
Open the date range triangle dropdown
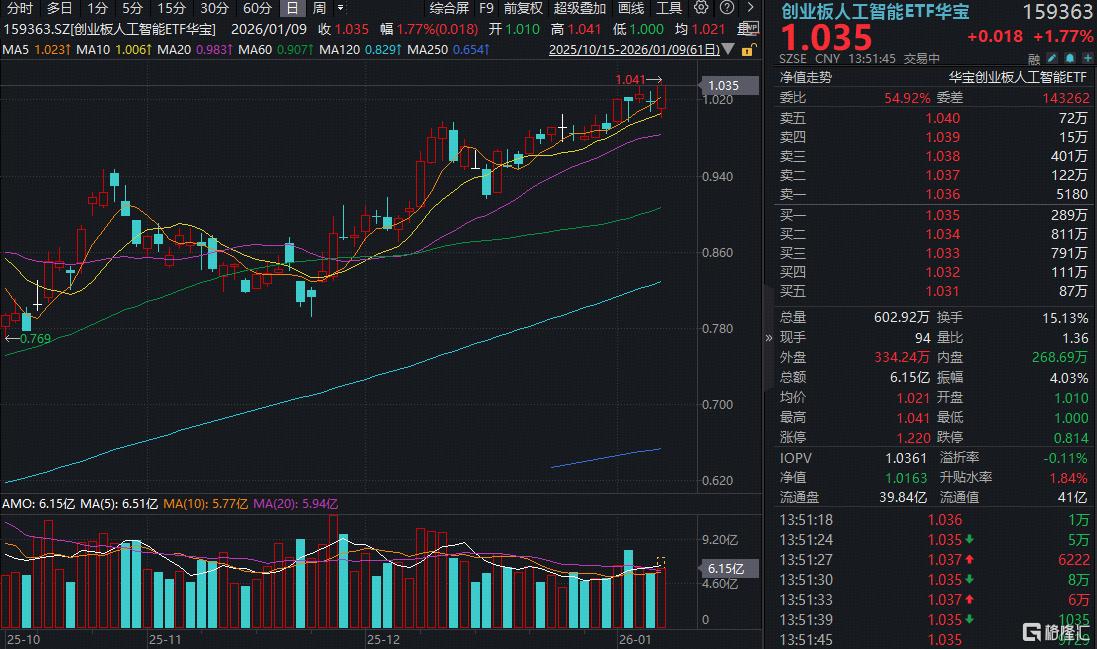tap(728, 49)
